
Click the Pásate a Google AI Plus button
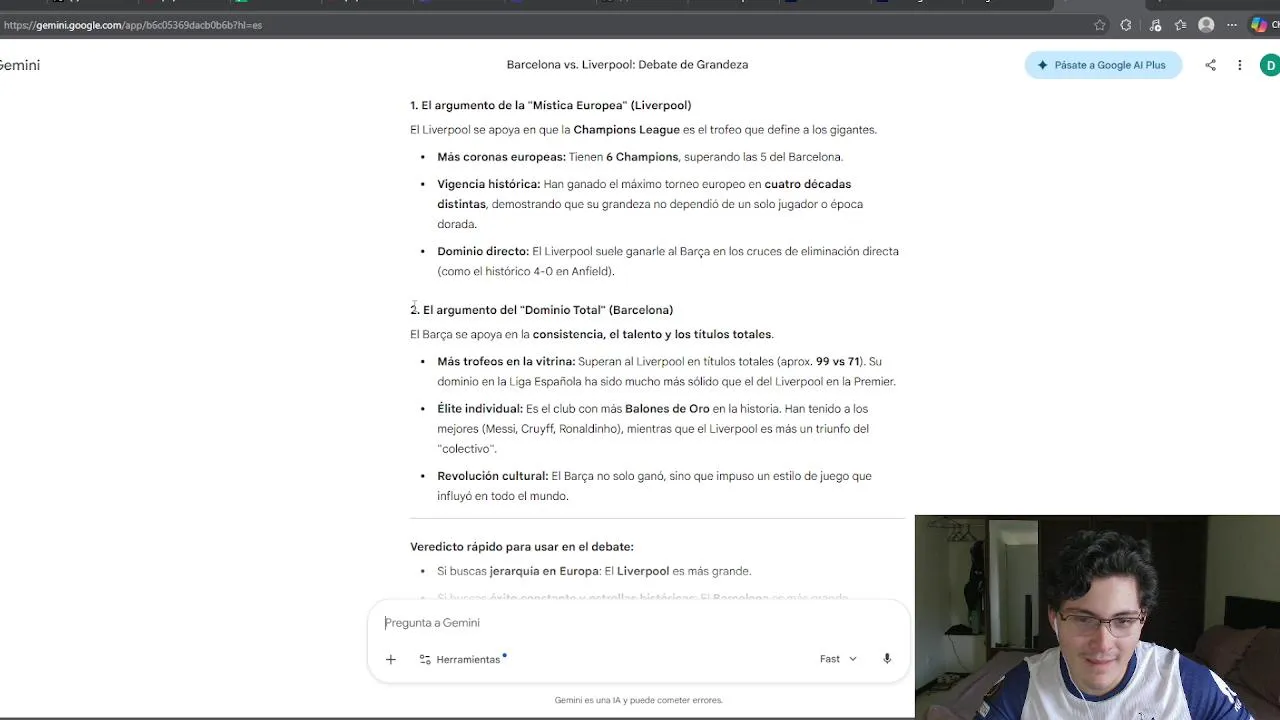click(1103, 65)
